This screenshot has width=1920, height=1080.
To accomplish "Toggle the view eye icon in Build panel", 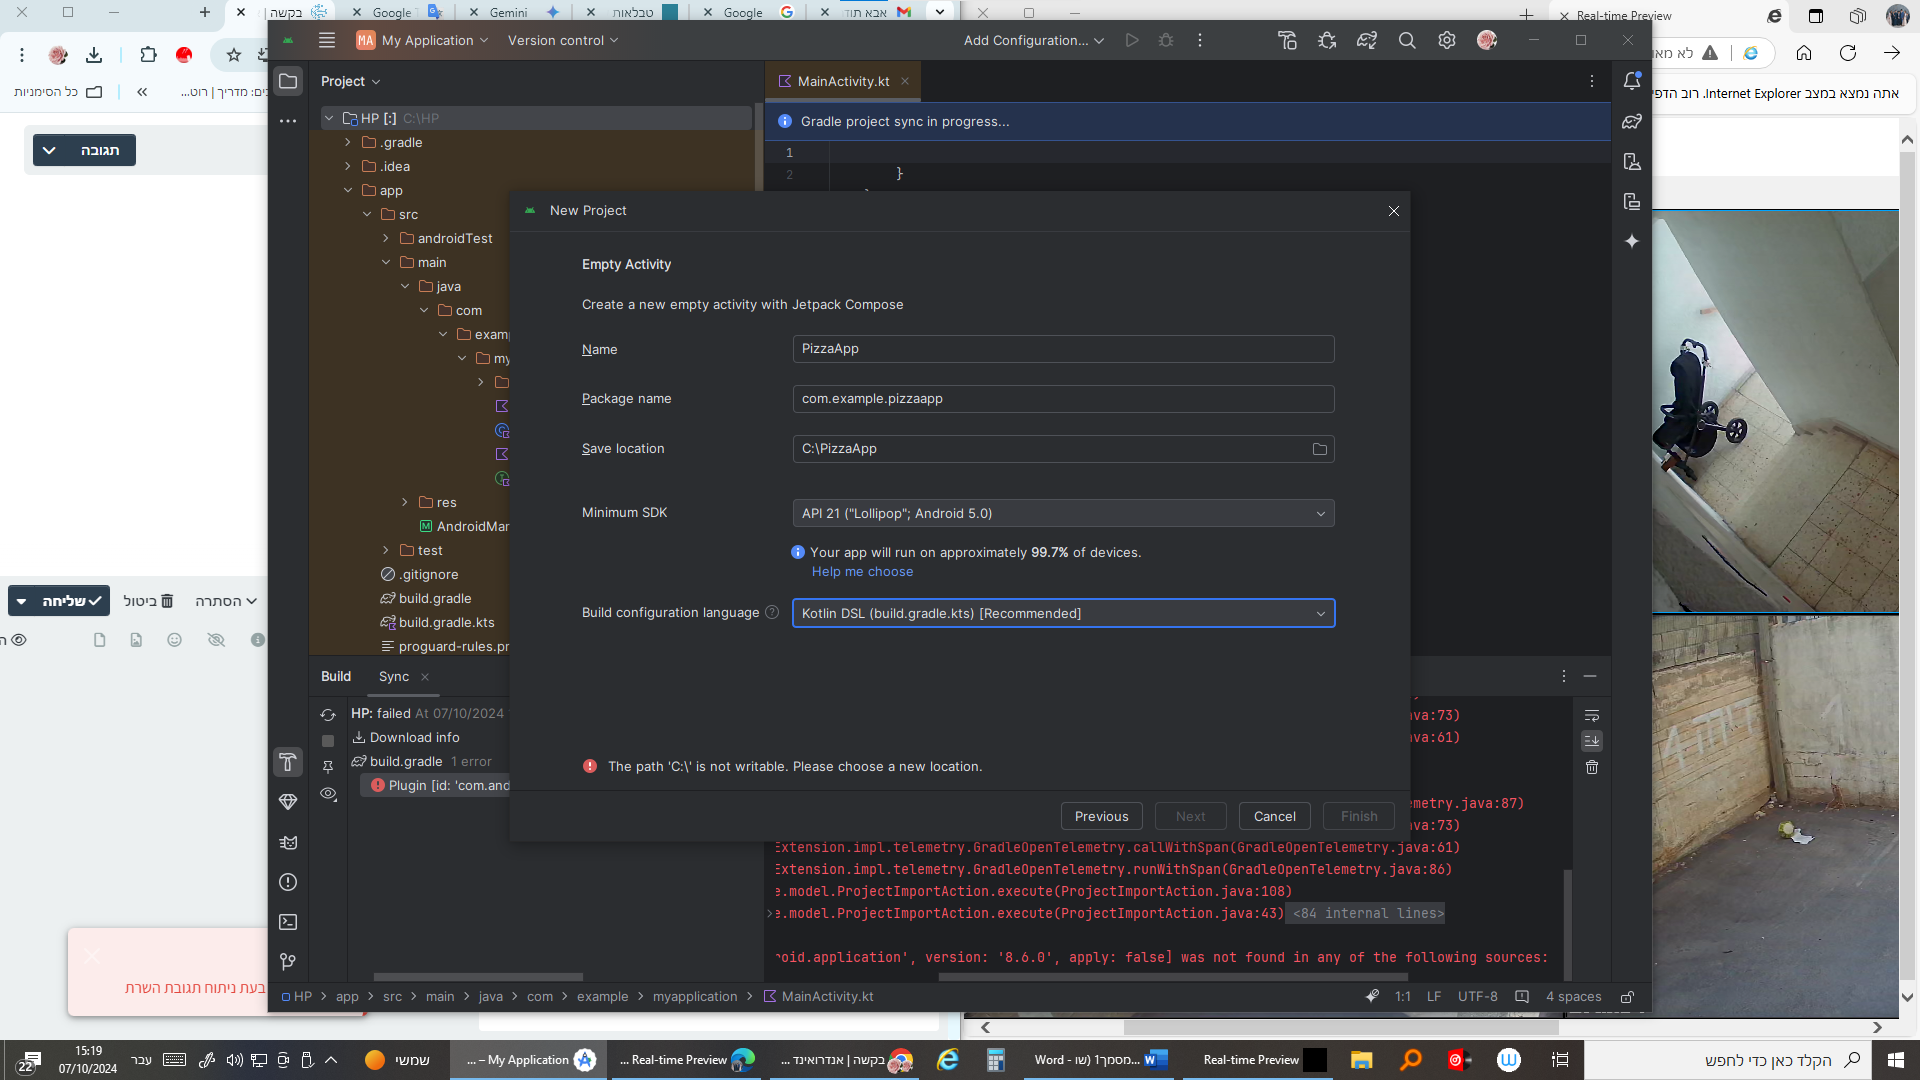I will [328, 794].
